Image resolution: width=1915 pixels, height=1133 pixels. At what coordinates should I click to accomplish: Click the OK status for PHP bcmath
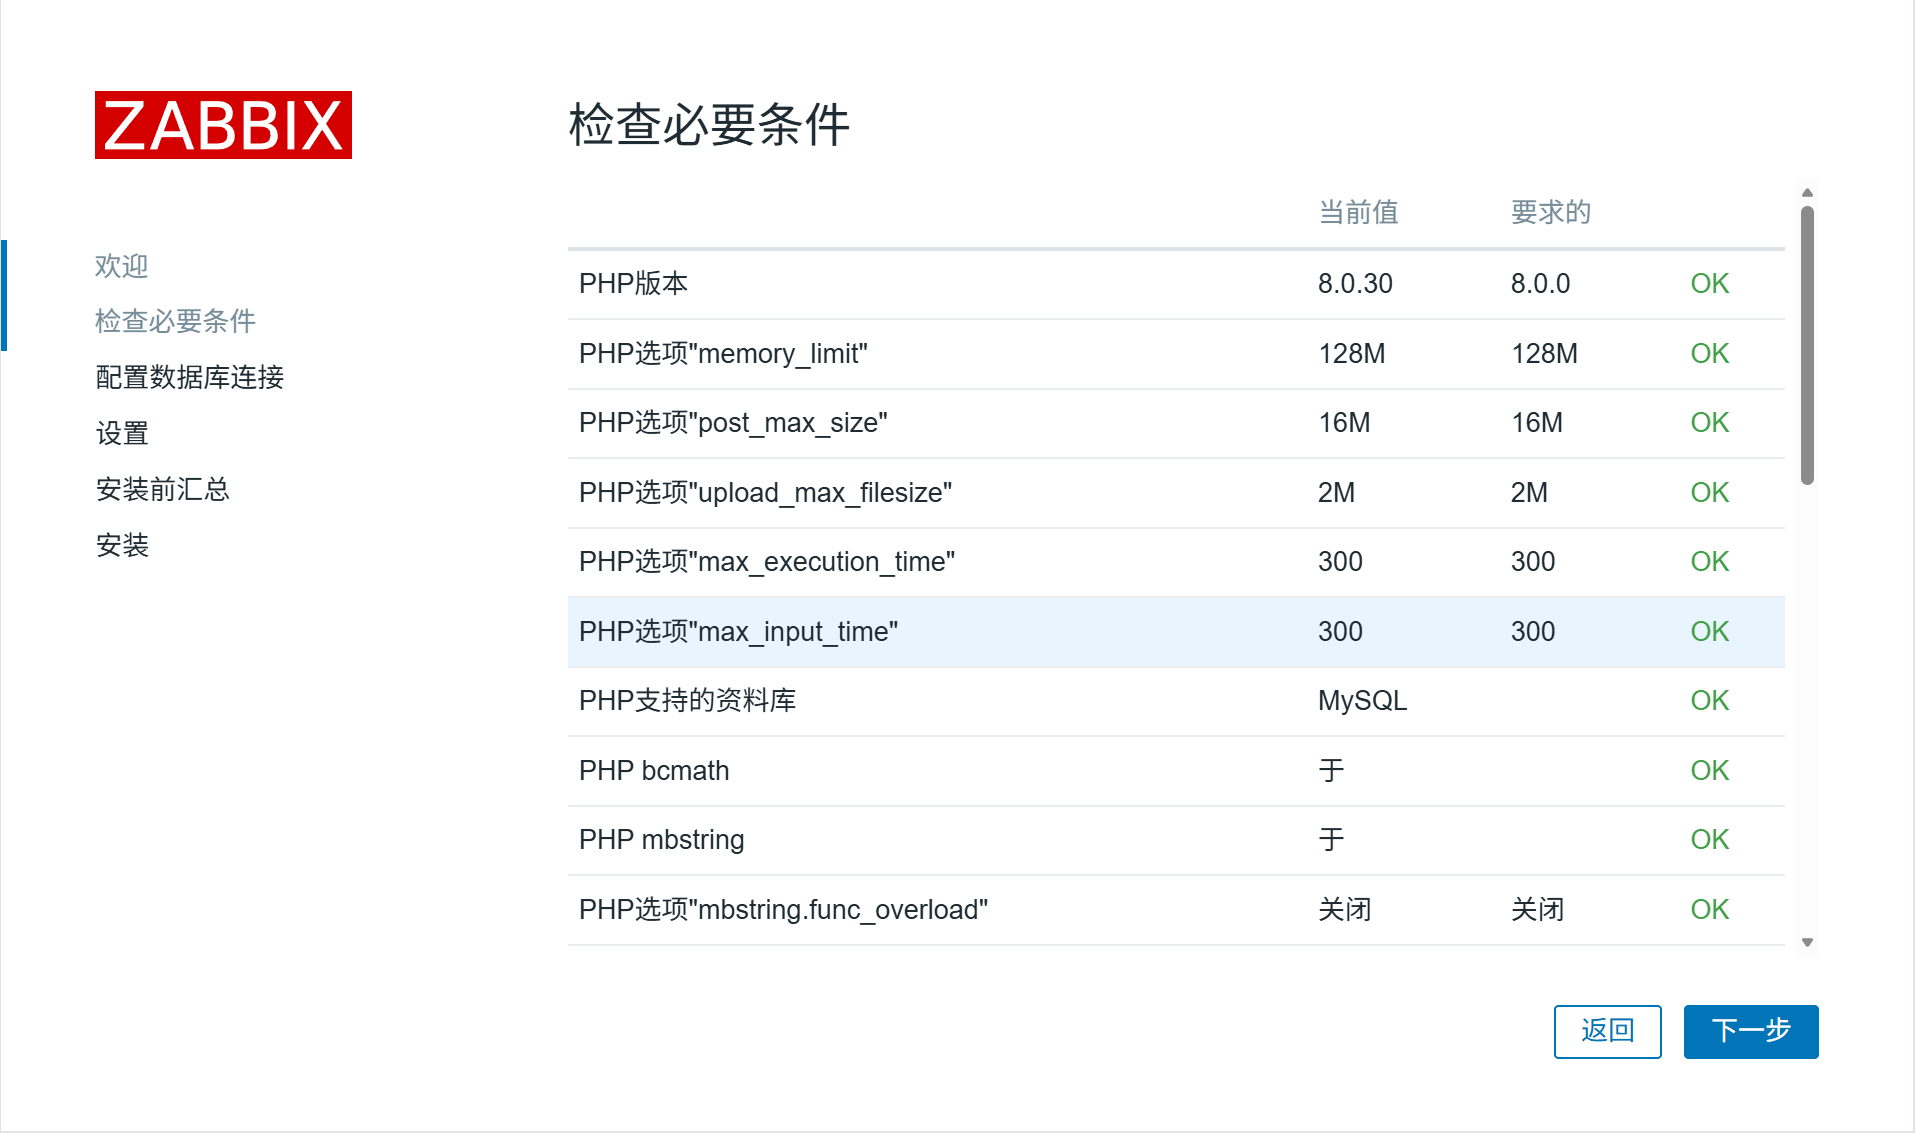(1709, 771)
